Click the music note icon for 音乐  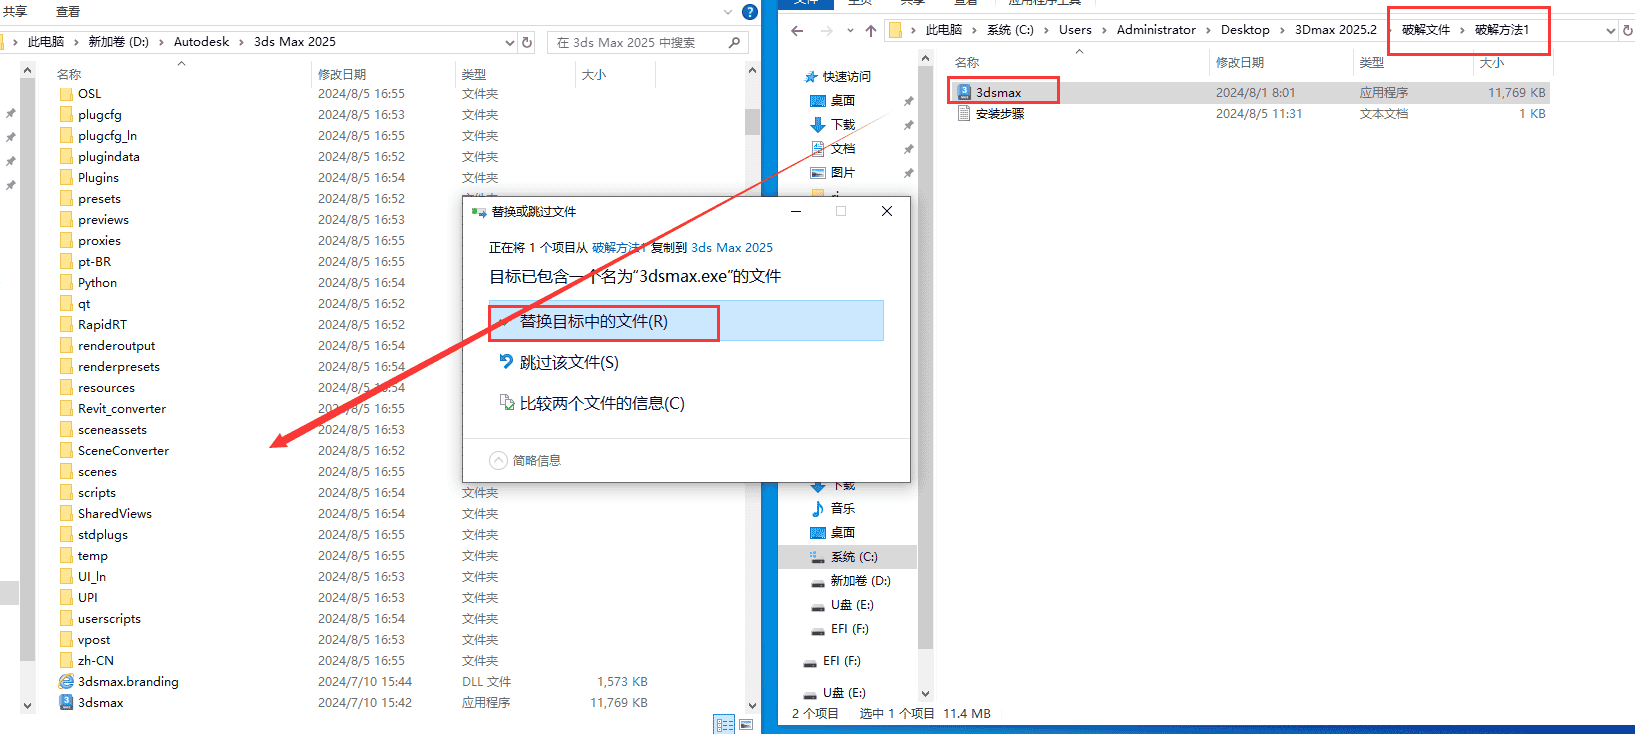[818, 508]
